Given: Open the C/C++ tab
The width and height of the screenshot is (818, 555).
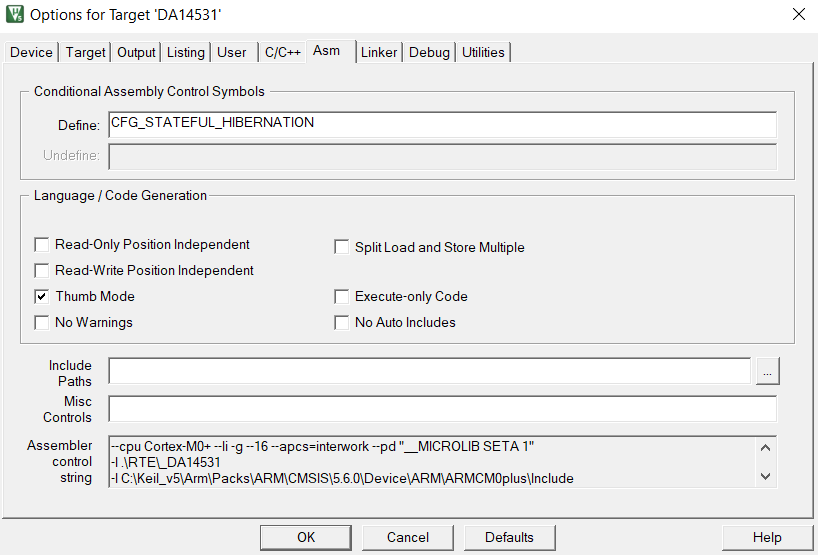Looking at the screenshot, I should point(282,52).
